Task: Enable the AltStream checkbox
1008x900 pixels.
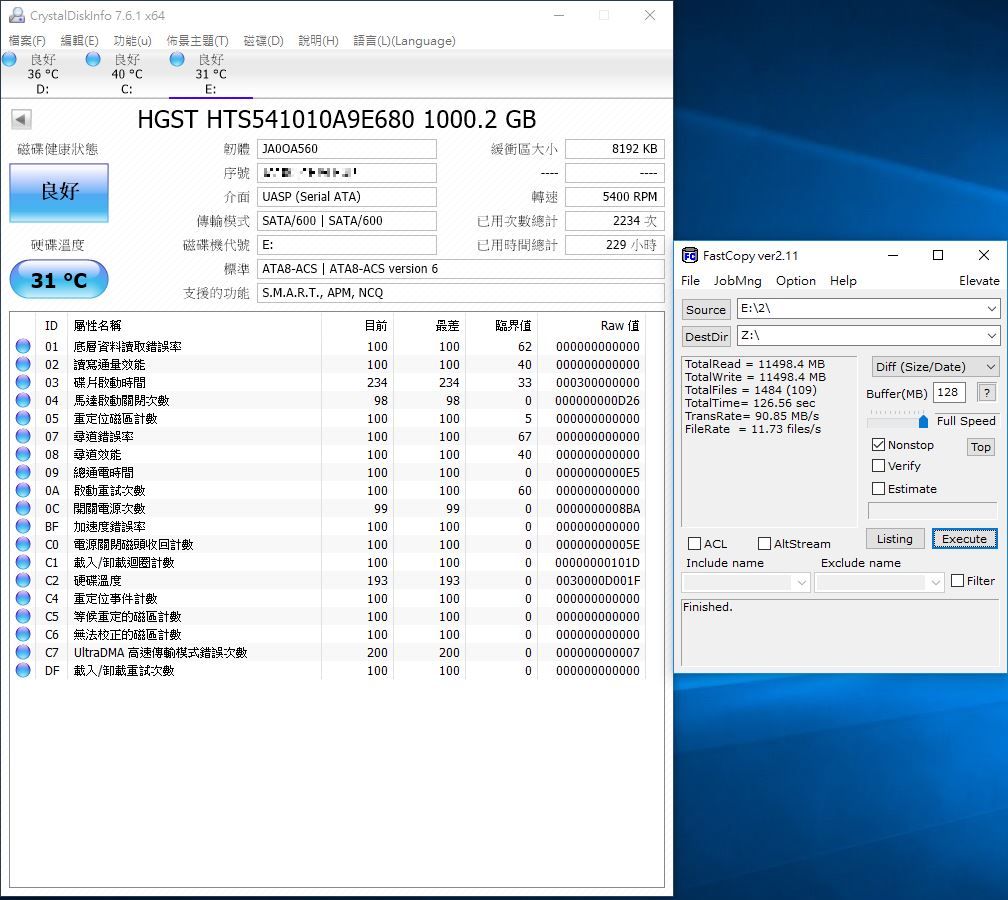Action: pyautogui.click(x=764, y=544)
